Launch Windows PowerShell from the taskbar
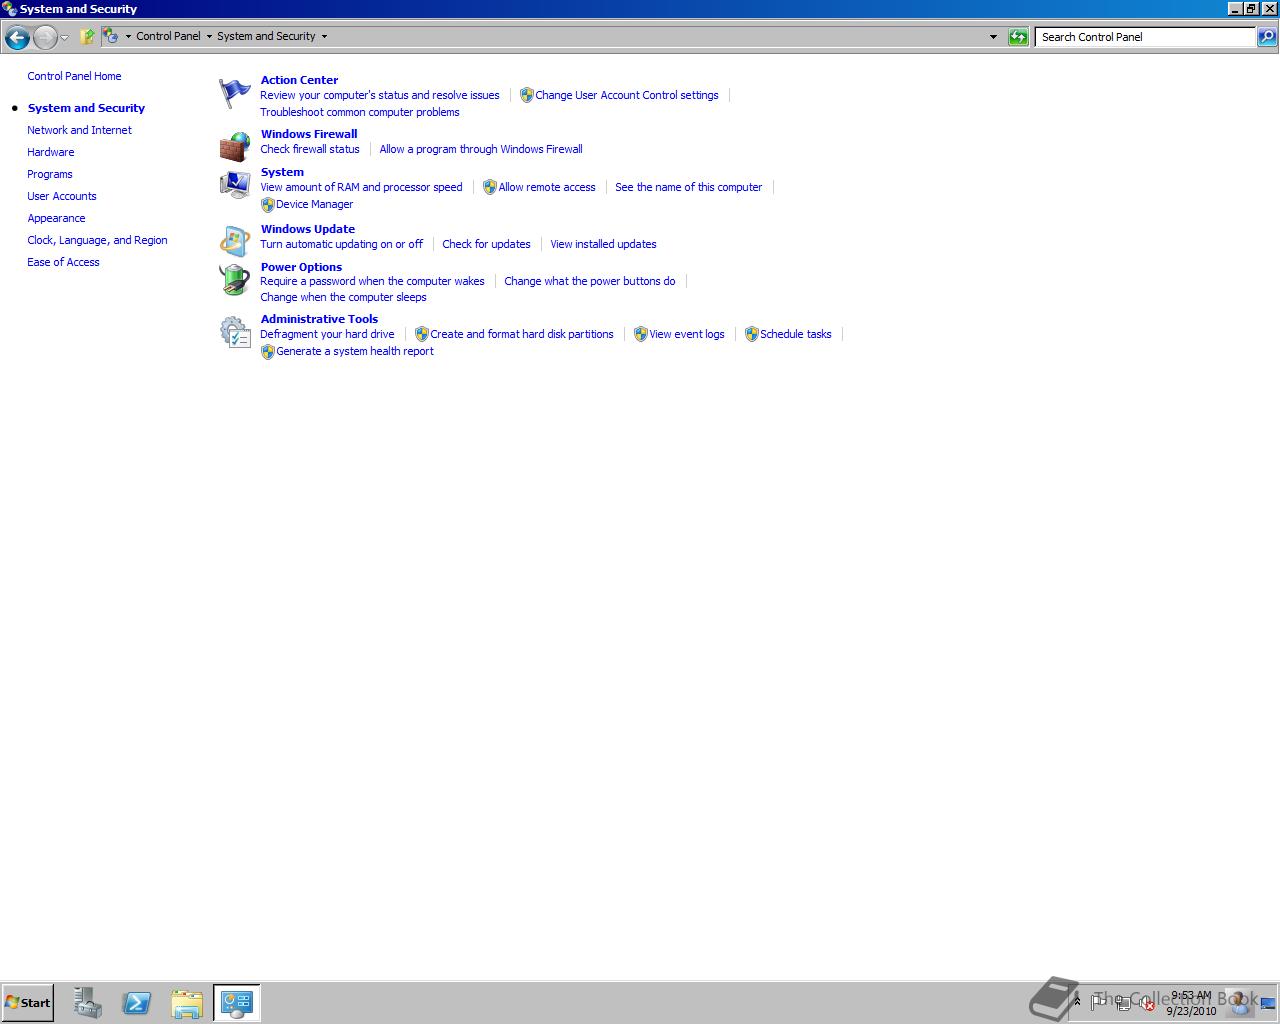1280x1024 pixels. [137, 1003]
